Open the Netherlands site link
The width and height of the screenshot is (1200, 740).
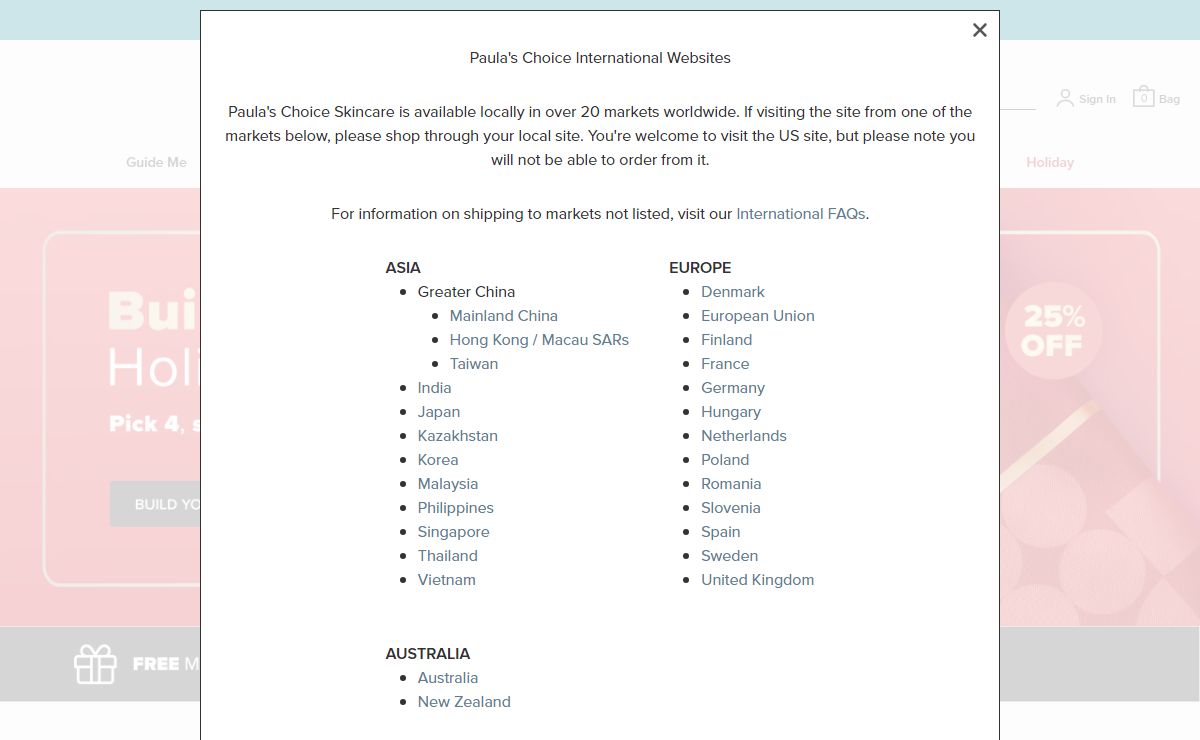744,436
